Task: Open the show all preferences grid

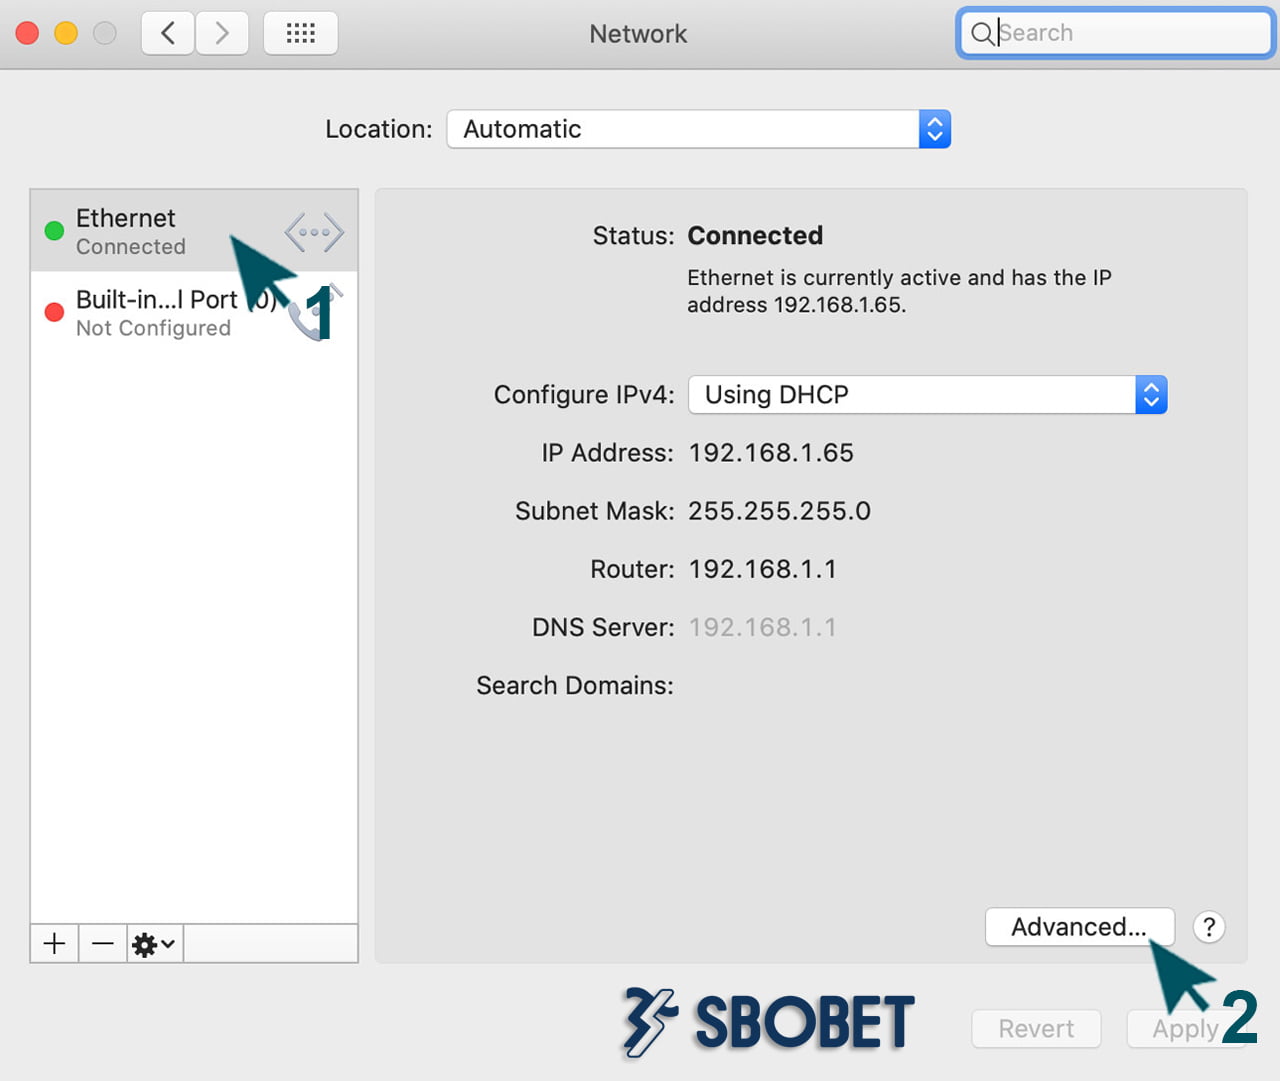Action: pos(300,34)
